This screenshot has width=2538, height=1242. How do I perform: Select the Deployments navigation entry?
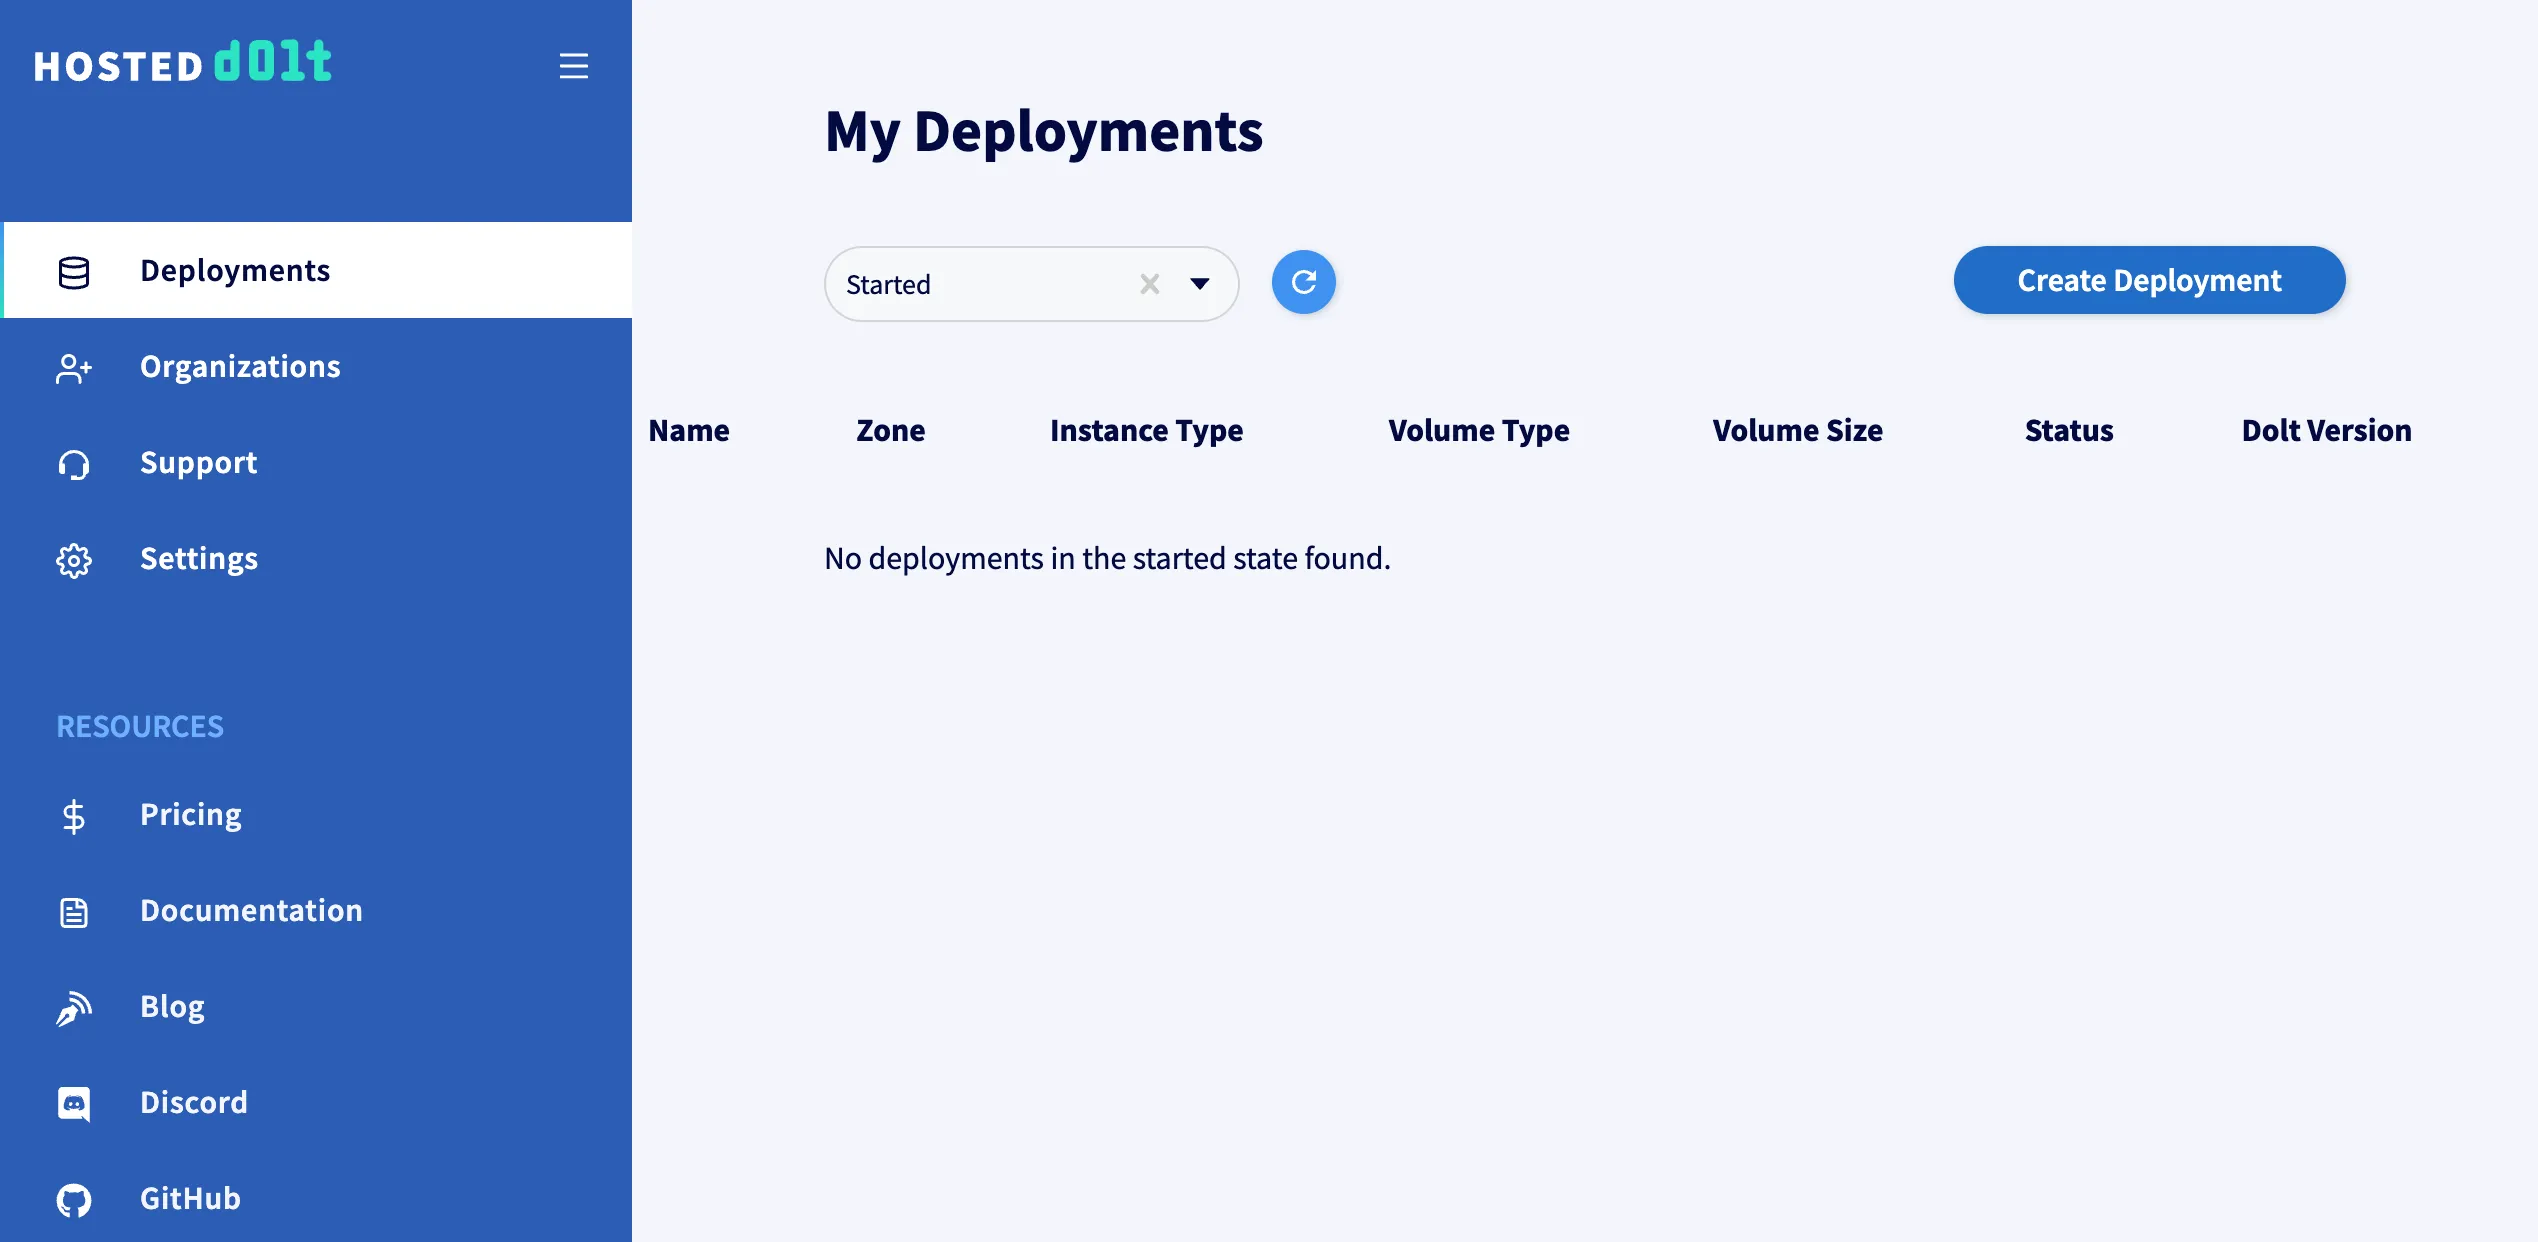pos(236,270)
